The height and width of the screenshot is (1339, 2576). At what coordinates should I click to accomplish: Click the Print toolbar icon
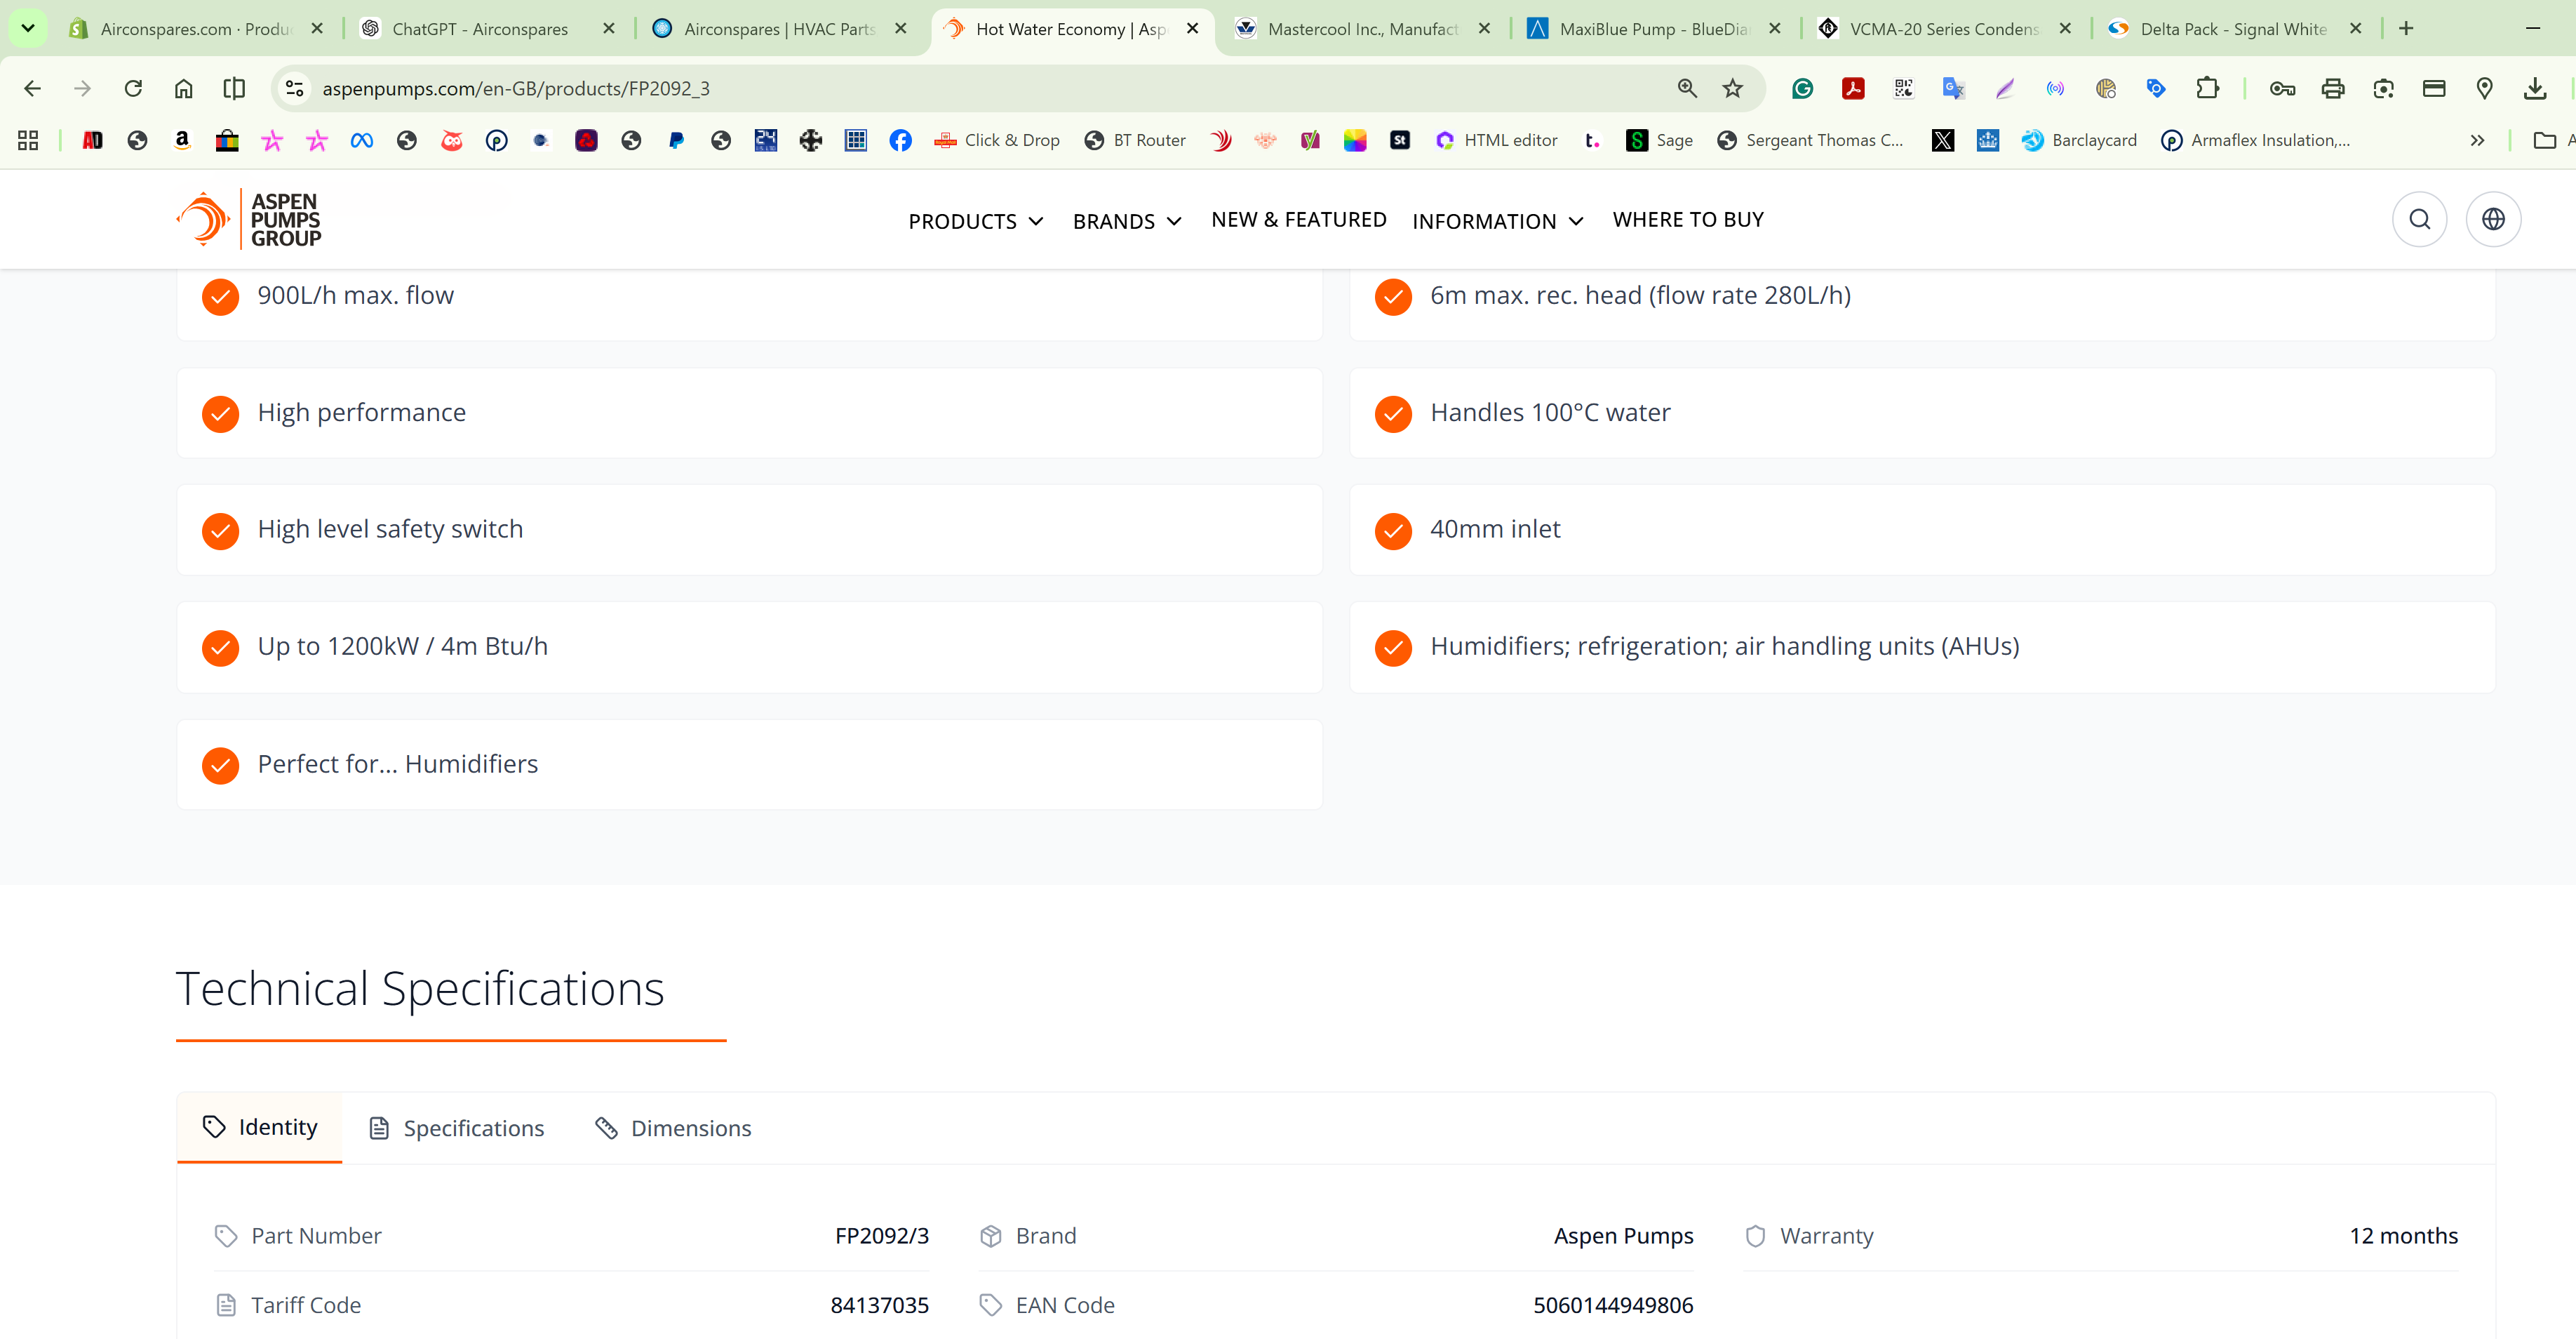[2333, 89]
